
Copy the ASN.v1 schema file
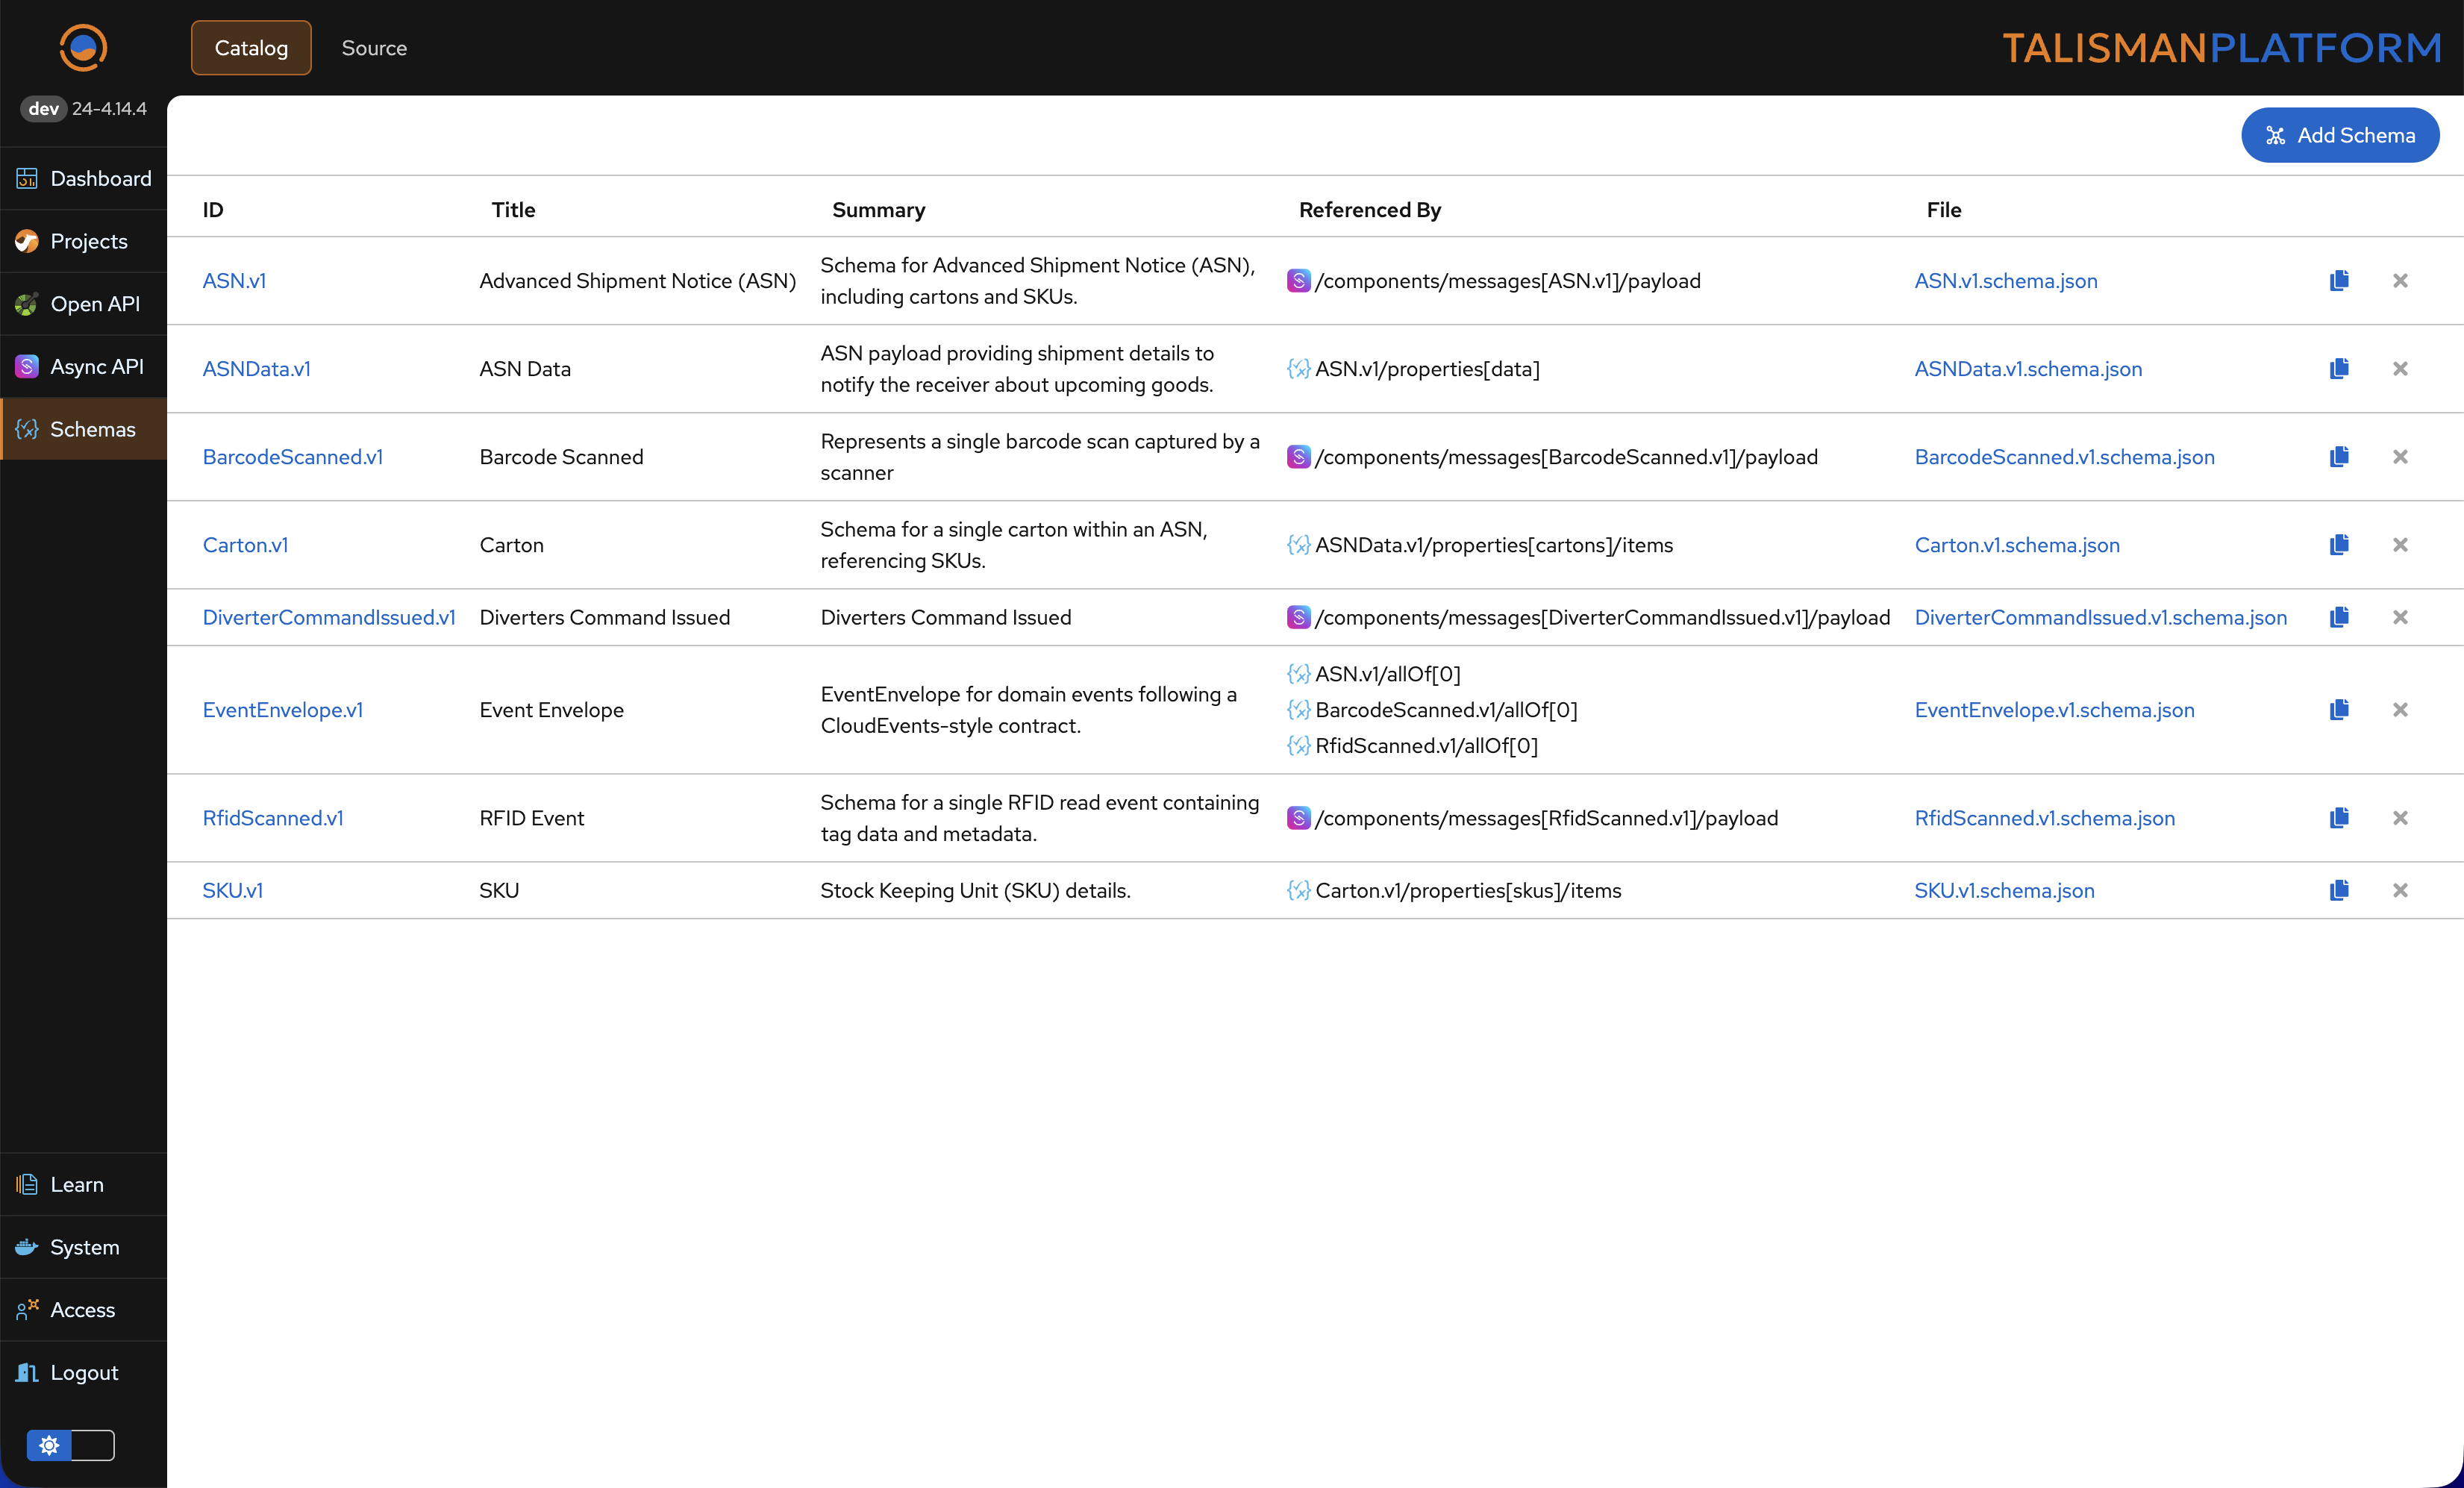(x=2338, y=281)
